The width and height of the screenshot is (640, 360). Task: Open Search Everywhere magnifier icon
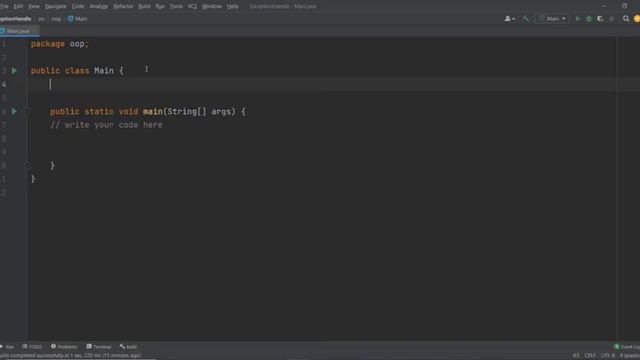click(626, 19)
